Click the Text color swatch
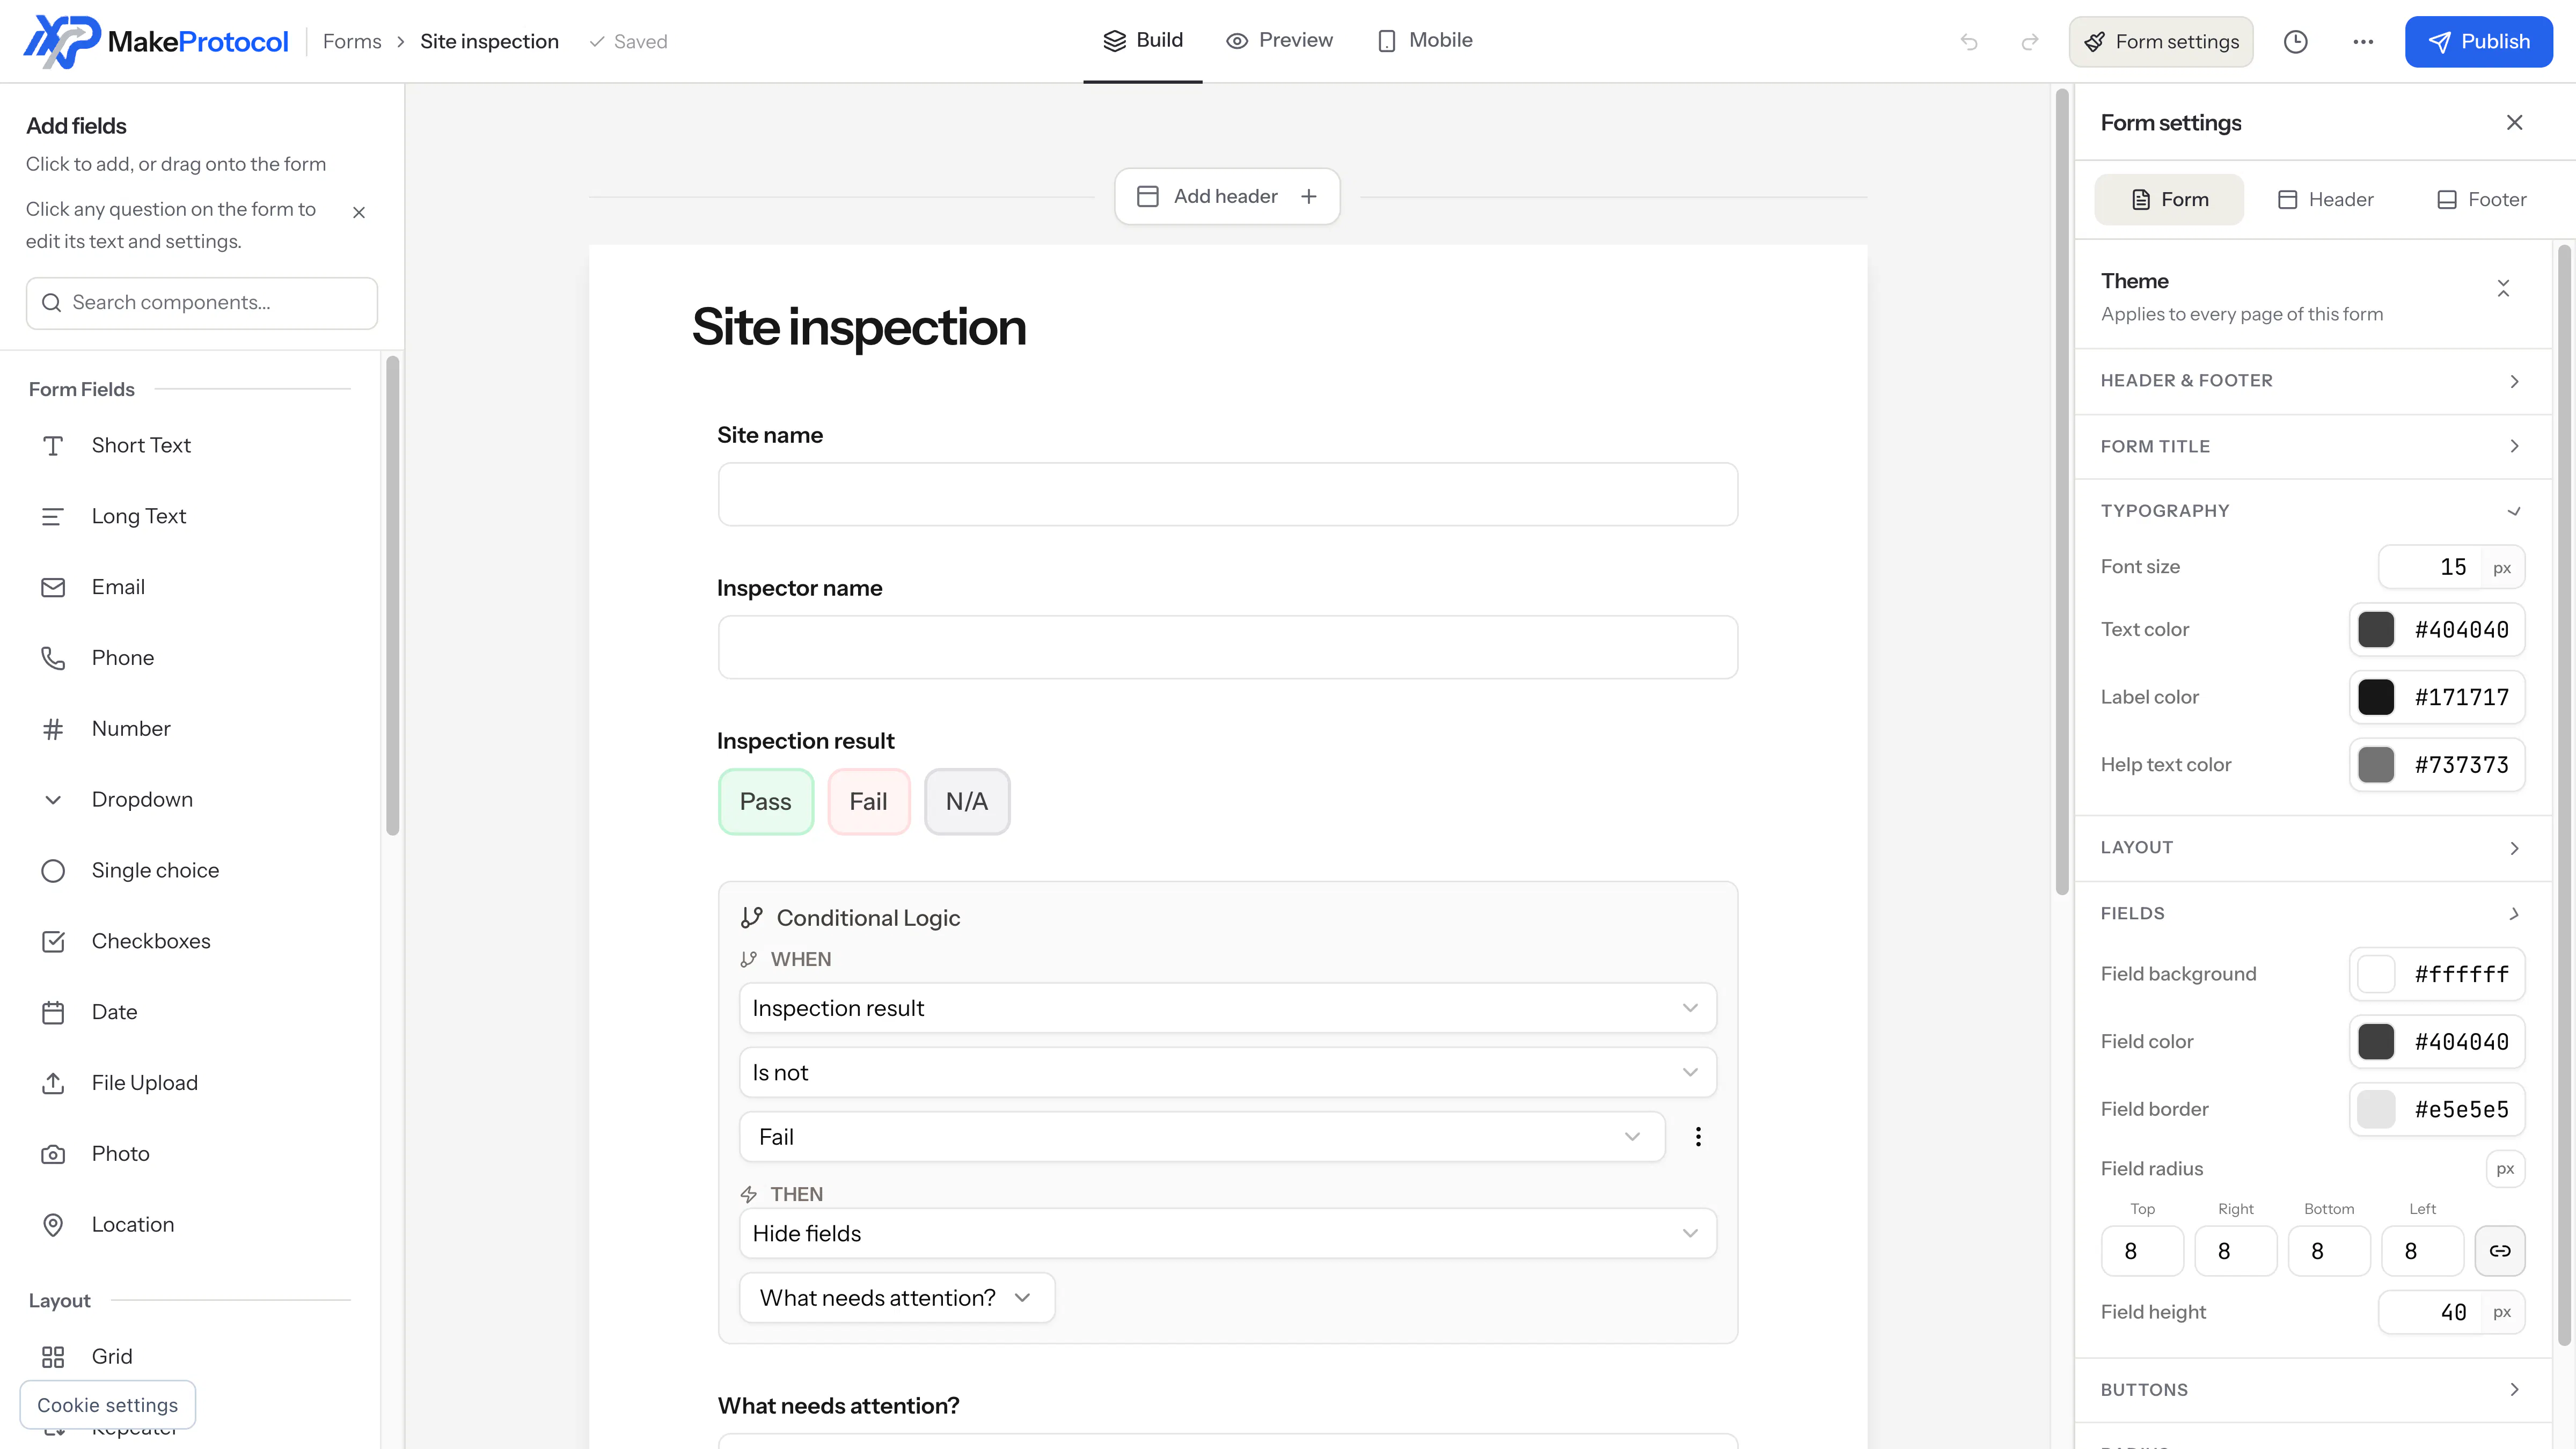 [2376, 630]
